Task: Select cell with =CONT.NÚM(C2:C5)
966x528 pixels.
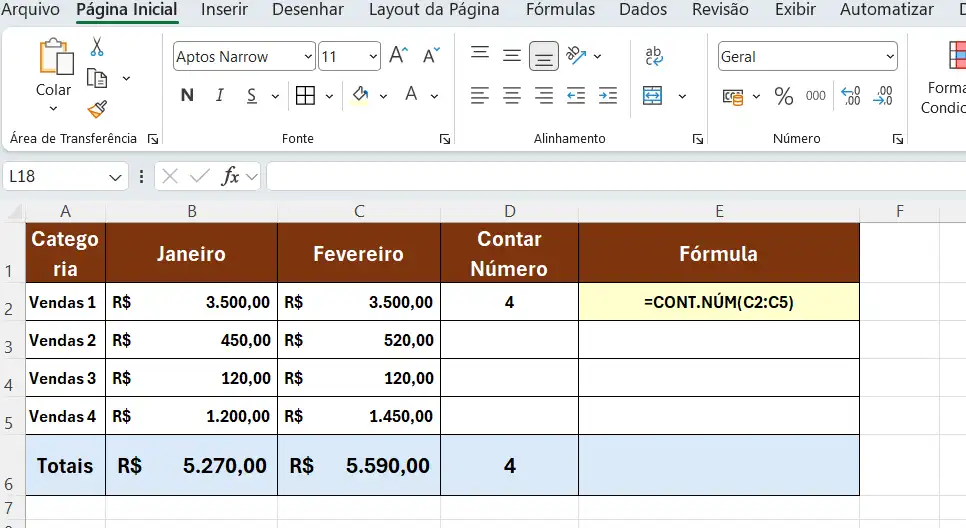Action: (719, 302)
